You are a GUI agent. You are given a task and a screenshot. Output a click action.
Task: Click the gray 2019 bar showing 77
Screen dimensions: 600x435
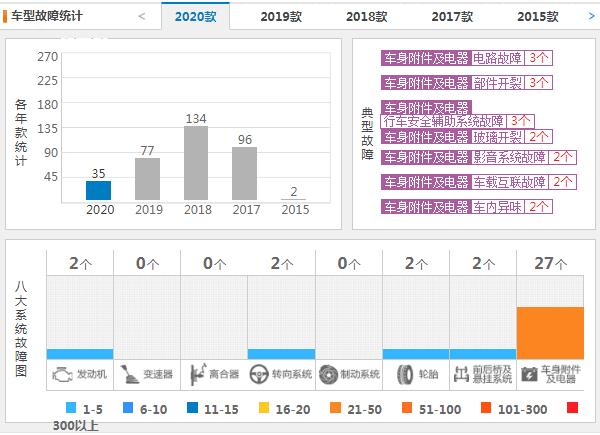tap(147, 179)
